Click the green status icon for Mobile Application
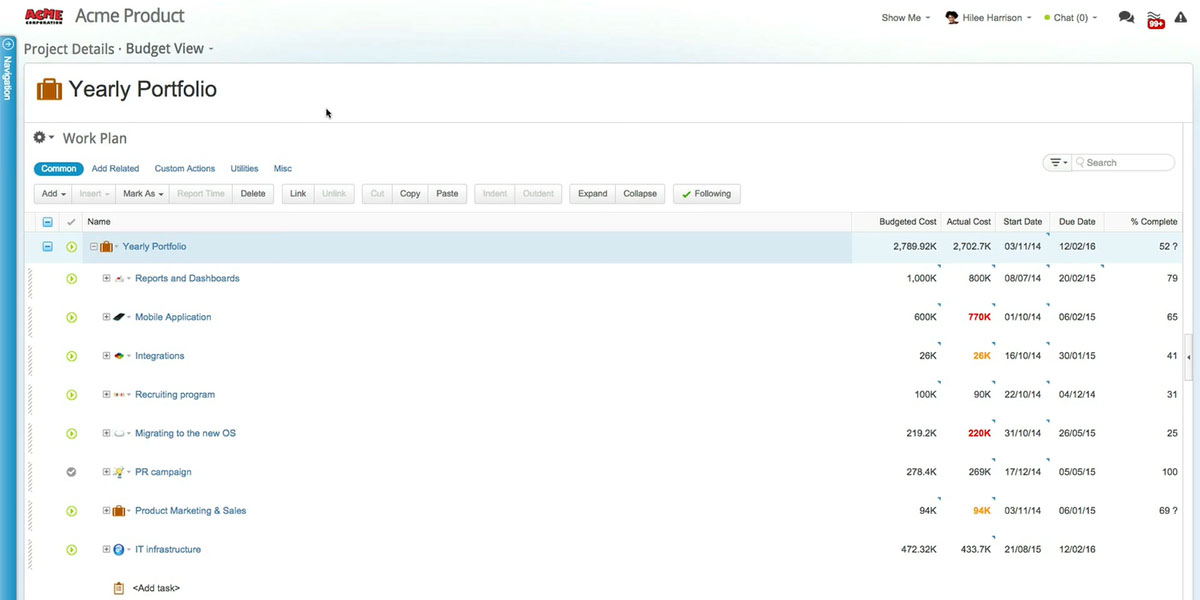The height and width of the screenshot is (600, 1200). [71, 317]
